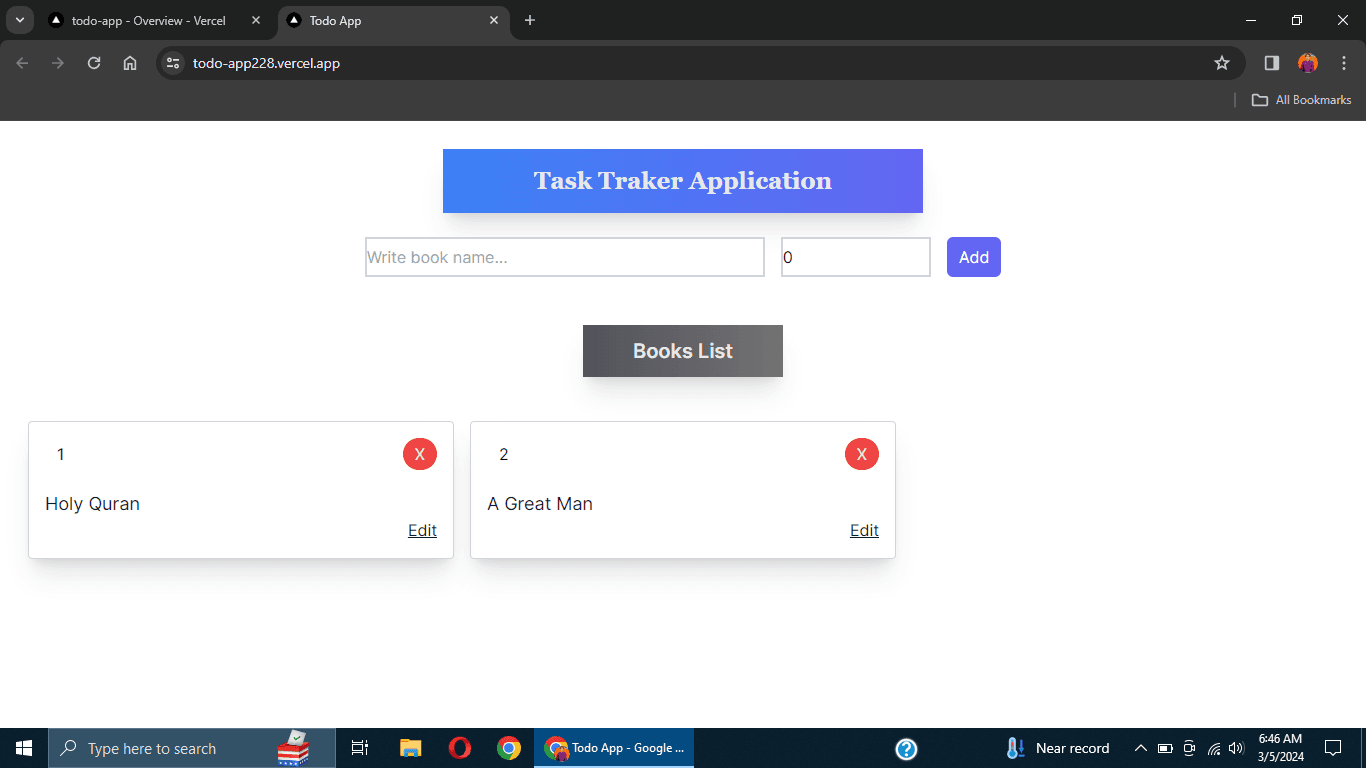View site information in address bar

(173, 63)
